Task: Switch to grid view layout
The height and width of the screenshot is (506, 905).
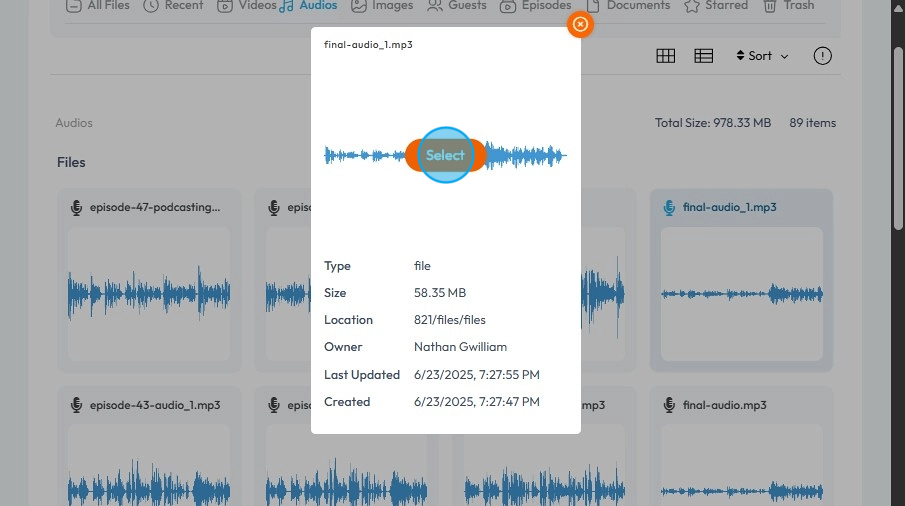Action: click(665, 56)
